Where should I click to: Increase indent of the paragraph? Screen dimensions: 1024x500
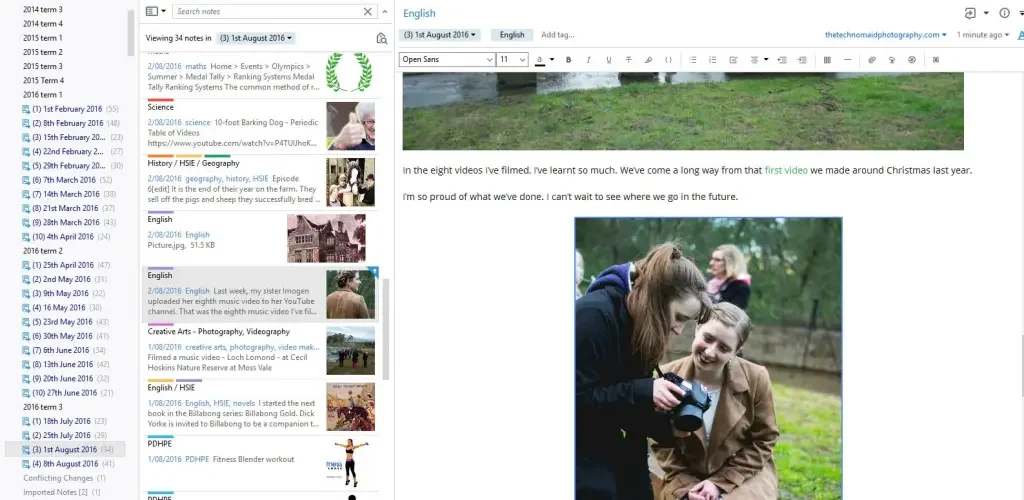[x=802, y=59]
